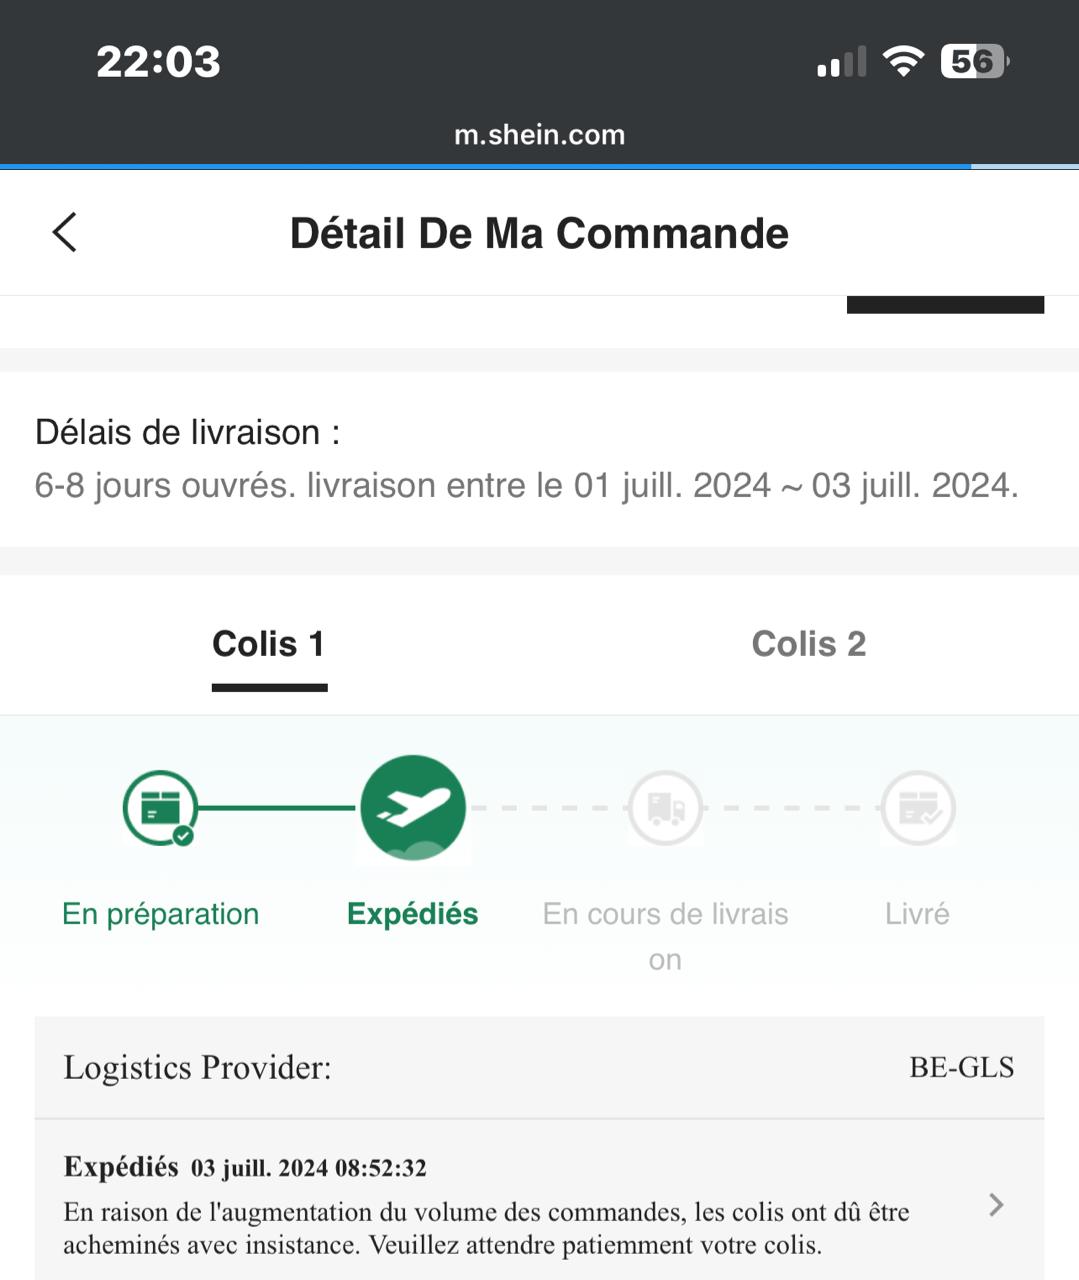Click the blue page loading progress bar

point(485,166)
